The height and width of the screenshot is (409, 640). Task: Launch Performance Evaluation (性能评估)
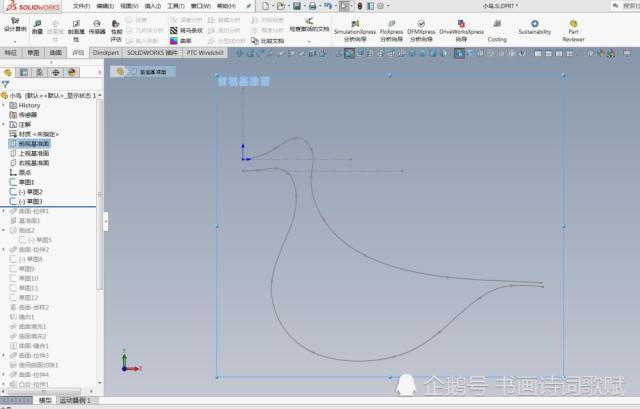coord(116,31)
